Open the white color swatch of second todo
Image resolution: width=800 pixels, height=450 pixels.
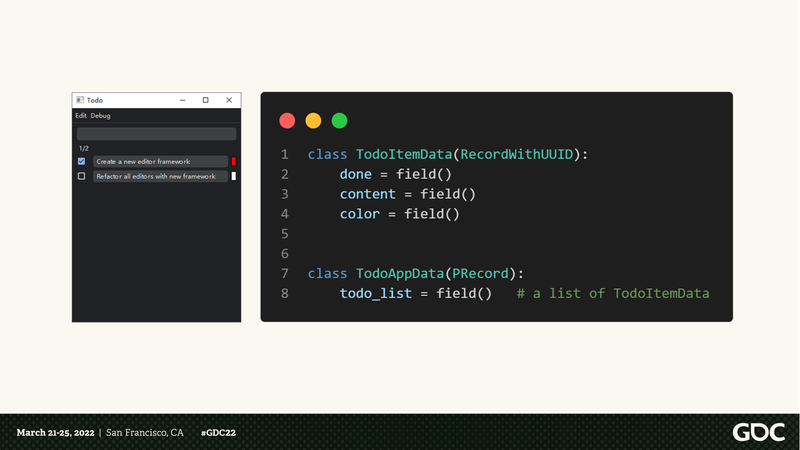pos(234,176)
